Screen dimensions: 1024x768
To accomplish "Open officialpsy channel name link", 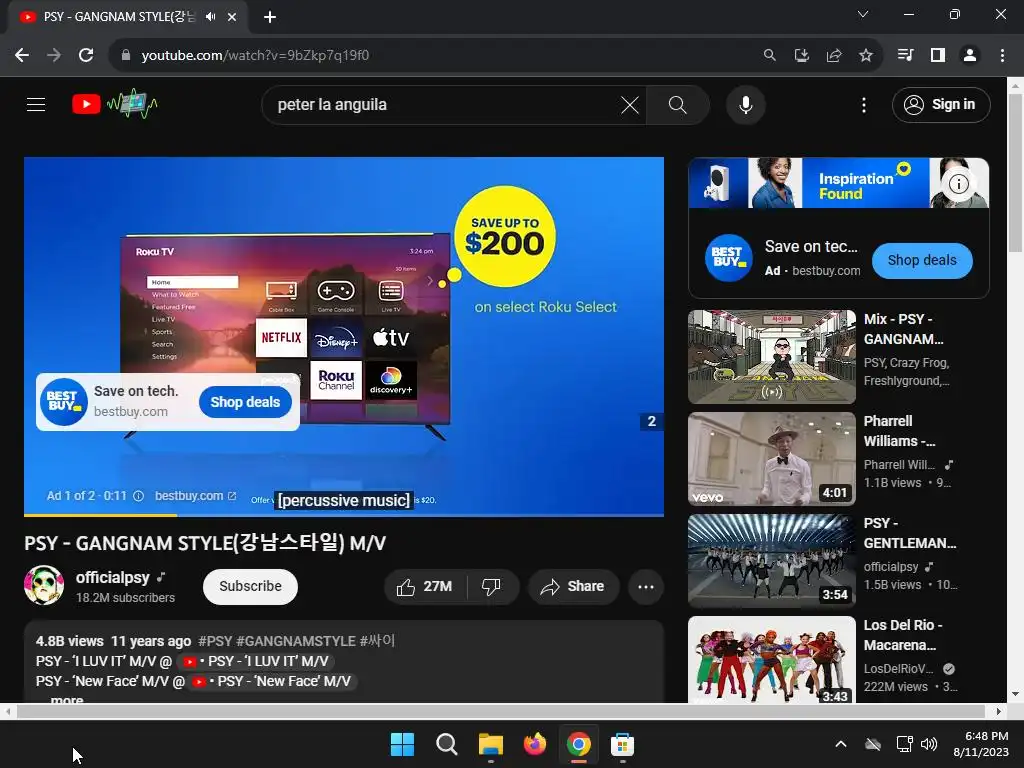I will (x=112, y=577).
